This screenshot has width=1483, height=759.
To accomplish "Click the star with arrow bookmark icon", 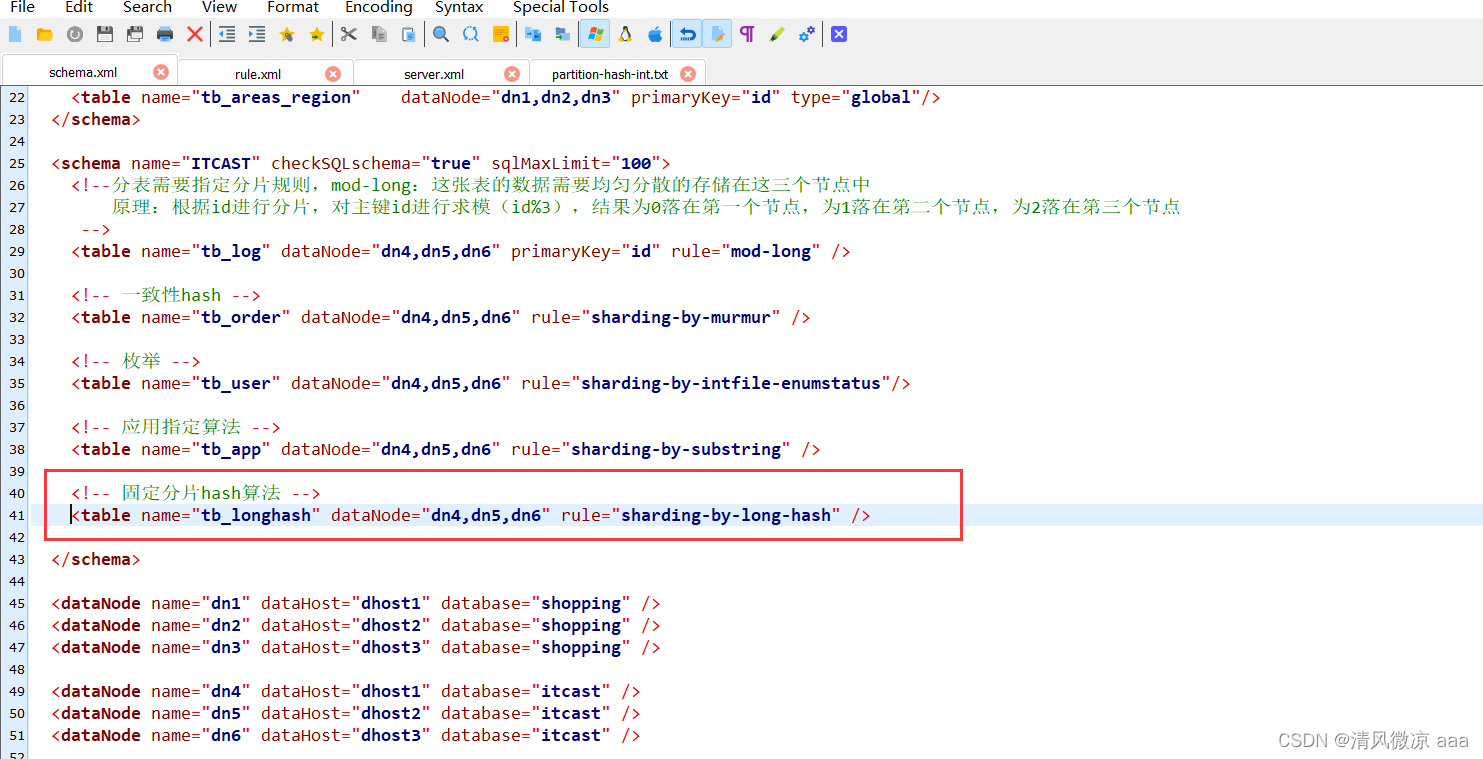I will tap(317, 35).
